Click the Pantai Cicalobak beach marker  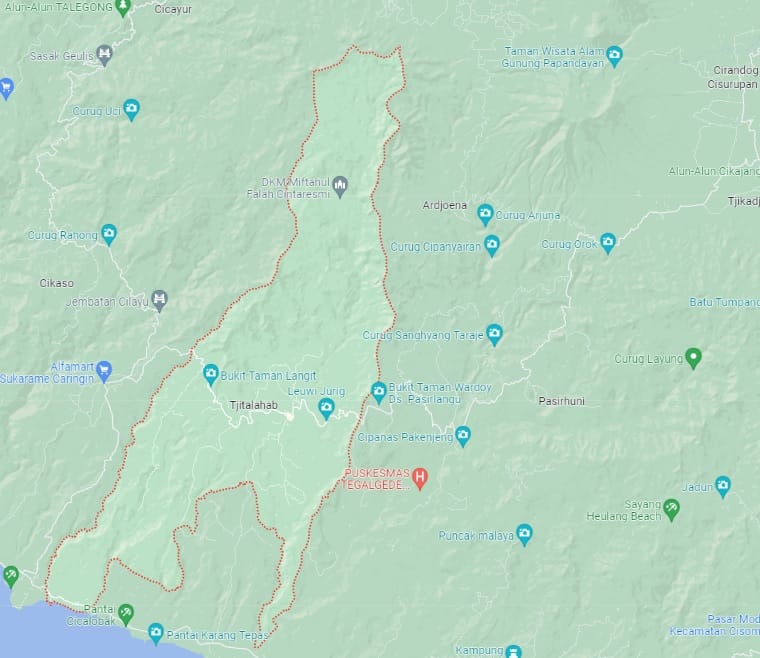pos(126,615)
